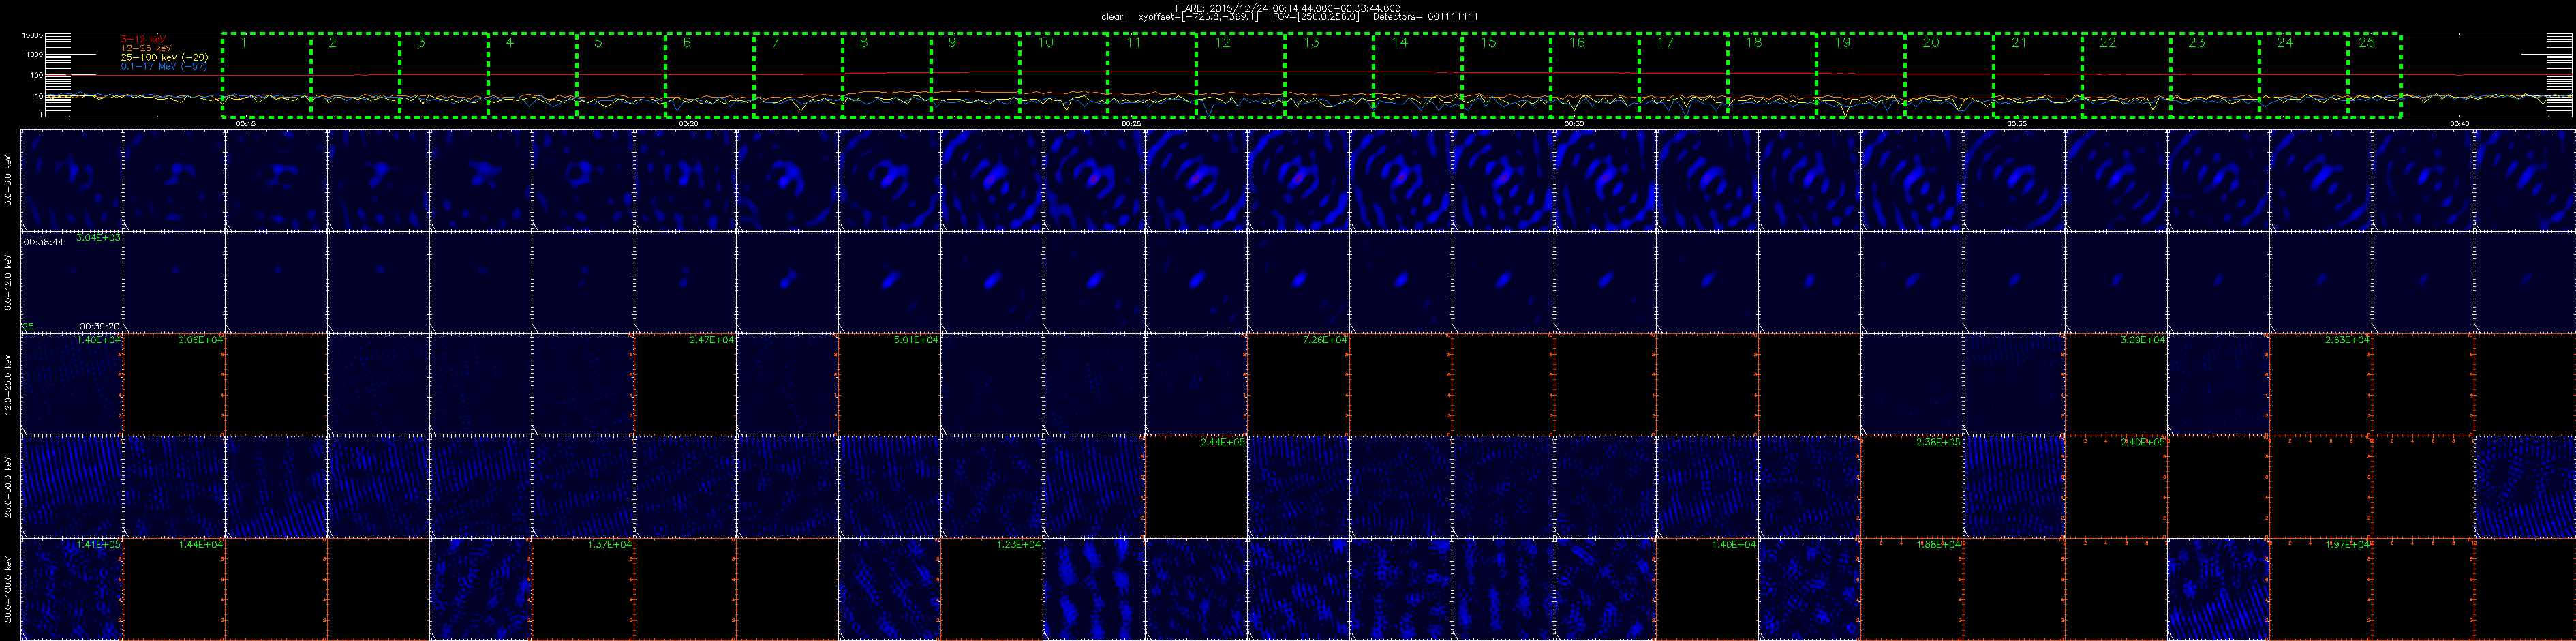Select time interval marker 4
This screenshot has height=641, width=2576.
click(510, 43)
